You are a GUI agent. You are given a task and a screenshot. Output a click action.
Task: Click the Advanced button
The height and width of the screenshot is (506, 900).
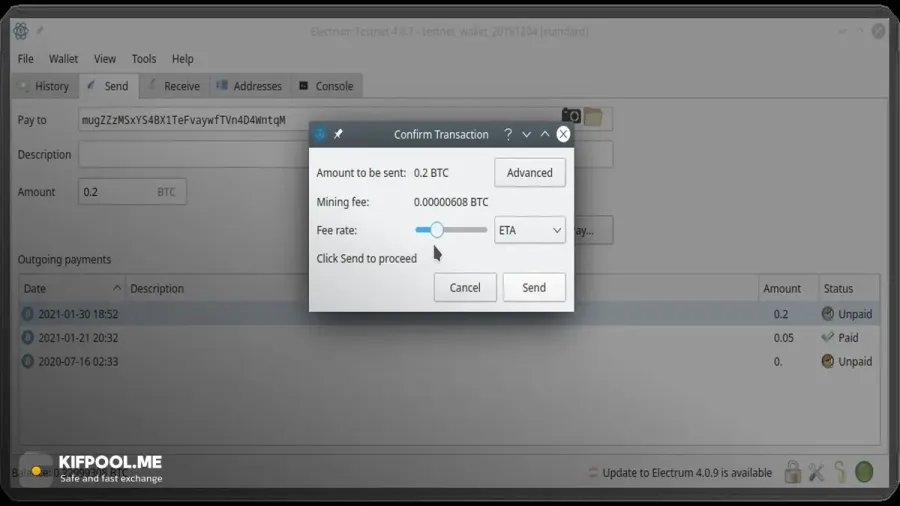click(x=529, y=173)
